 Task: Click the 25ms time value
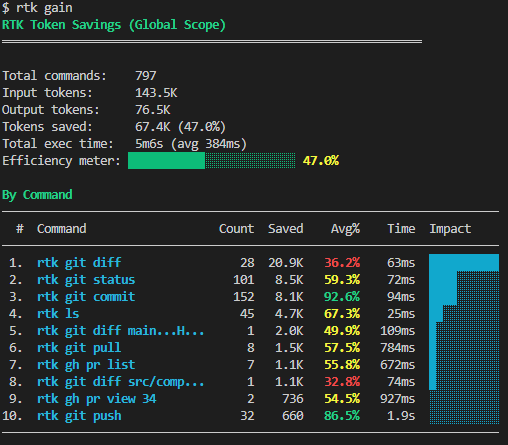(401, 314)
